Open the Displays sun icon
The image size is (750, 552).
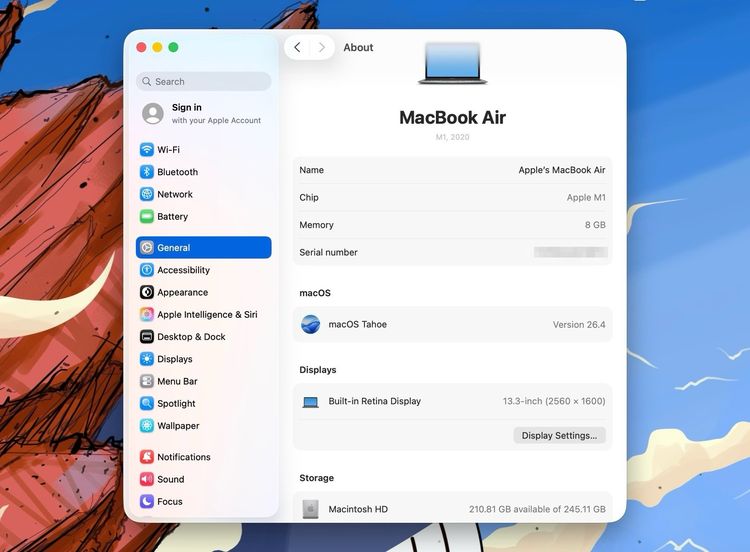pyautogui.click(x=147, y=359)
